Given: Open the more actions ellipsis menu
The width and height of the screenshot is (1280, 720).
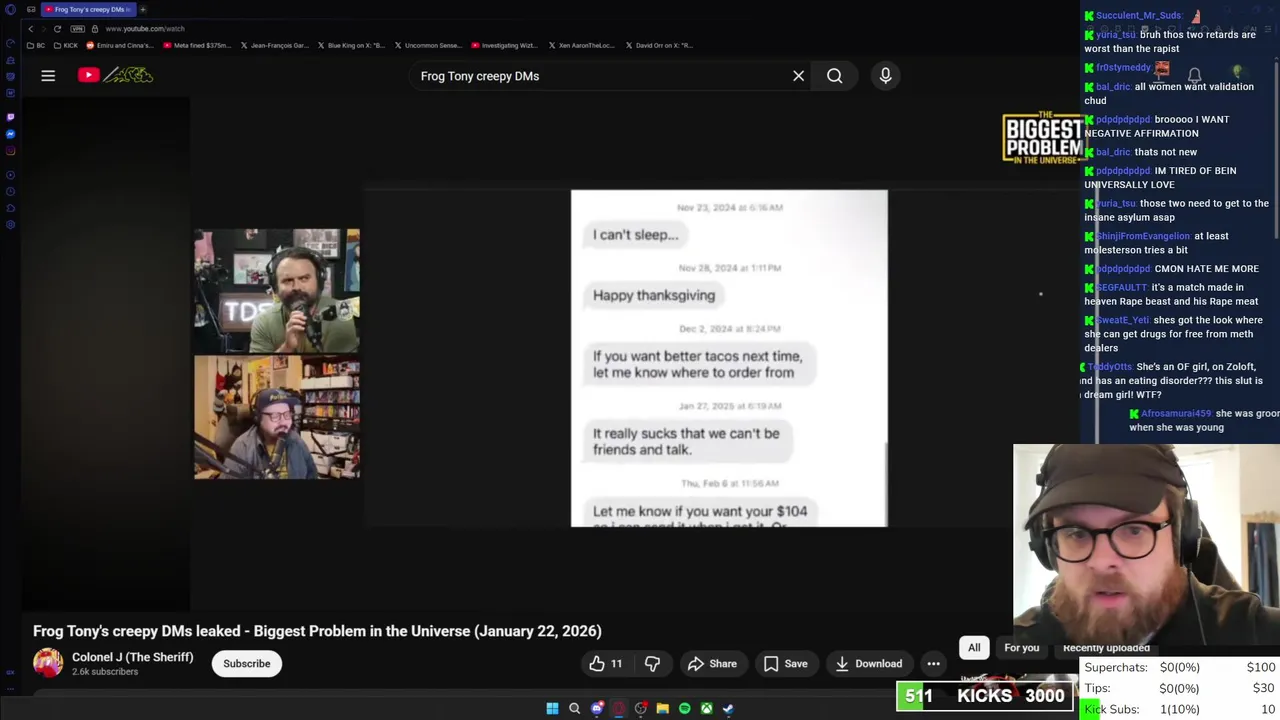Looking at the screenshot, I should pyautogui.click(x=933, y=664).
